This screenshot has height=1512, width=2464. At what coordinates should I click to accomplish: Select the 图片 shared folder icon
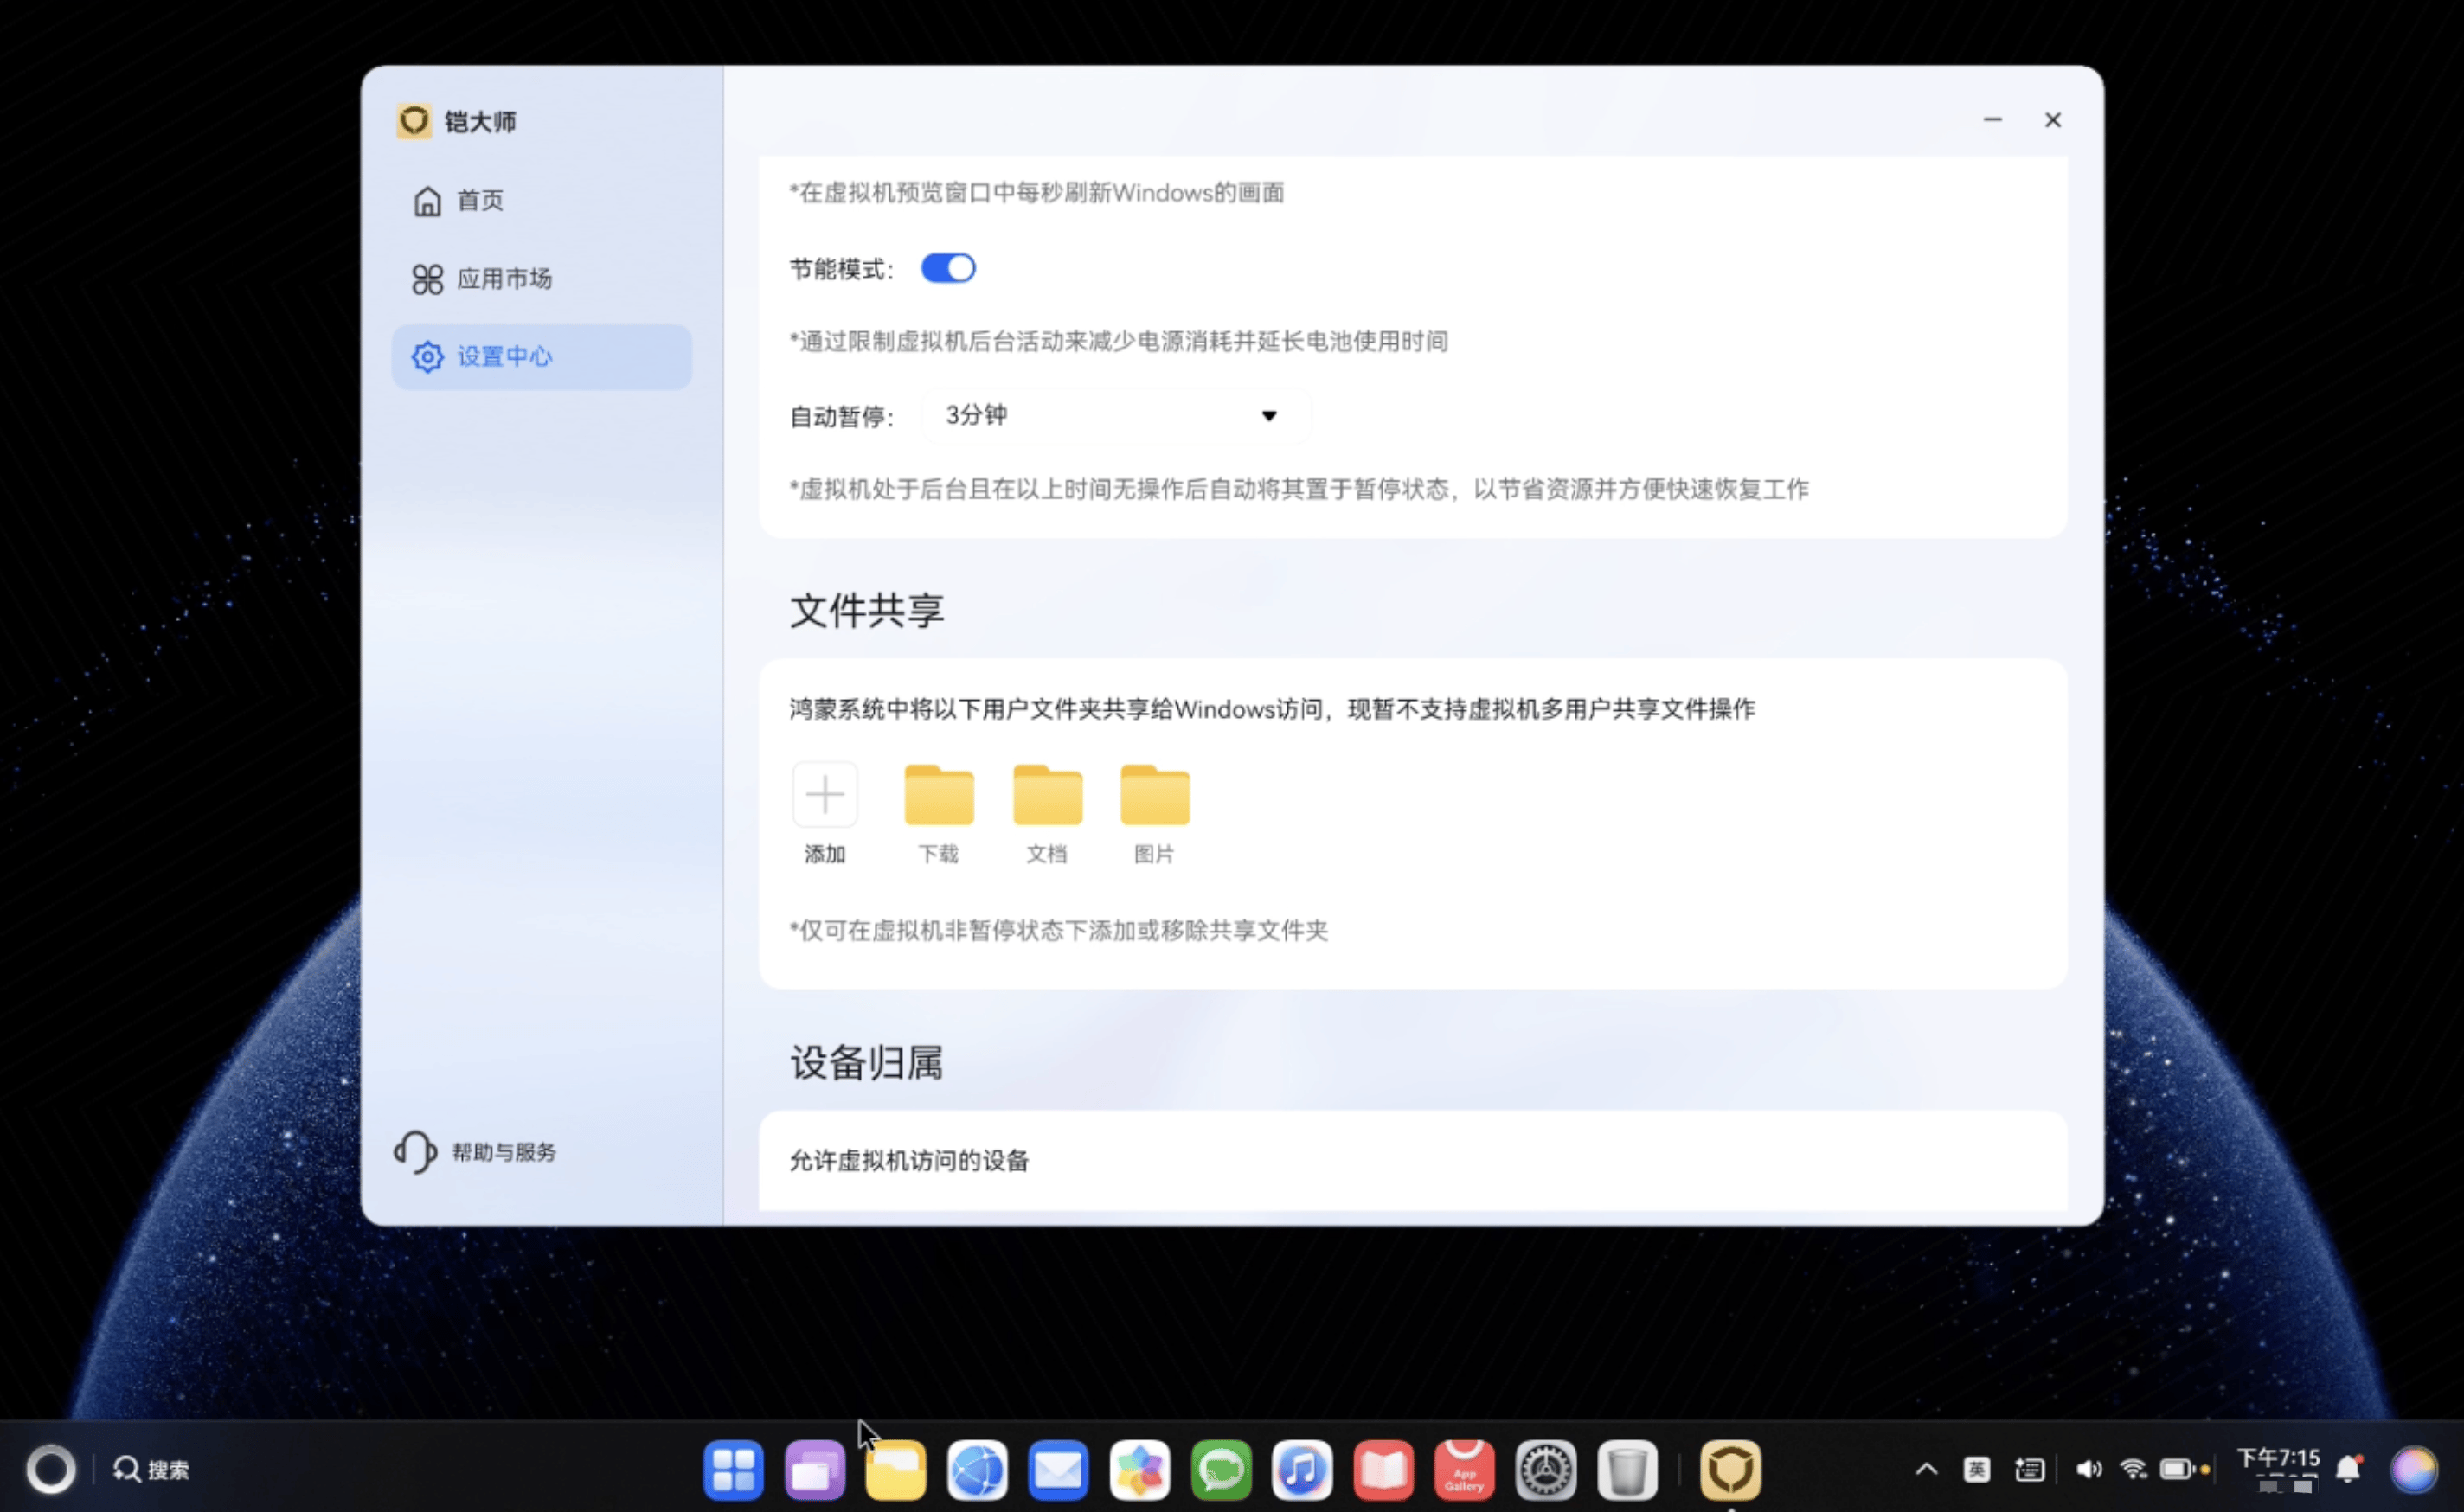[x=1154, y=795]
